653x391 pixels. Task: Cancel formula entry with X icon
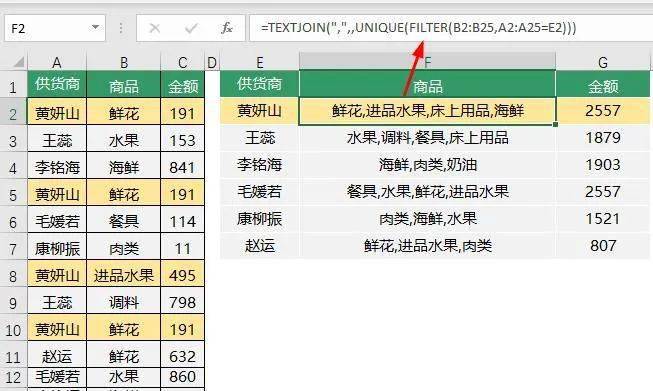[155, 28]
